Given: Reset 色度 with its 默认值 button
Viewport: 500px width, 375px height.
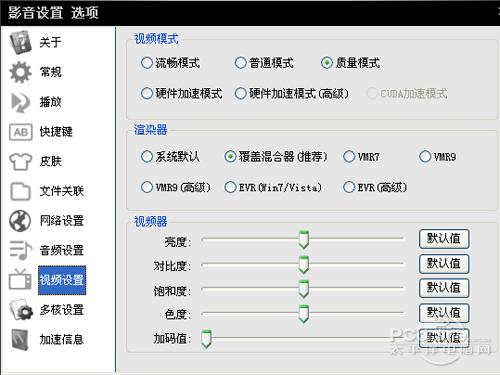Looking at the screenshot, I should coord(444,313).
